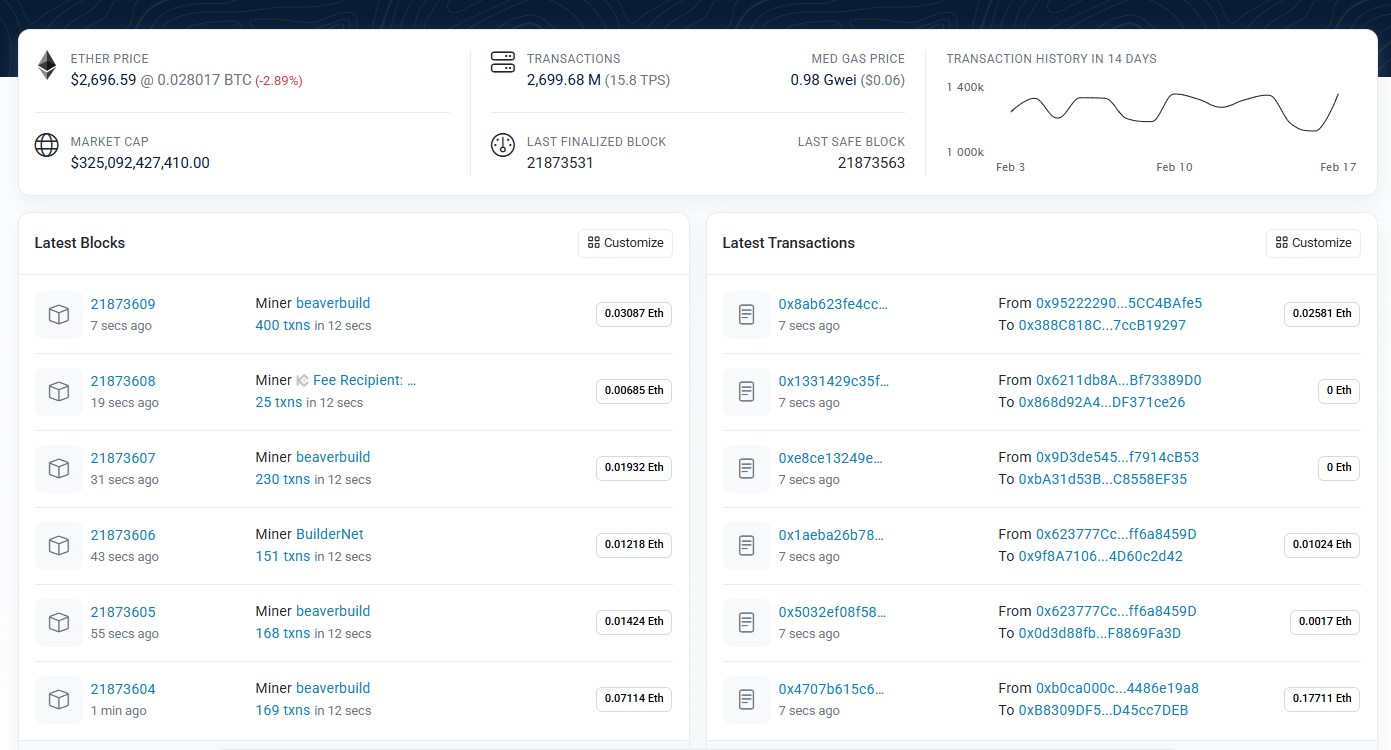Open recipient address 0xbA31d53B...C8558EF35
This screenshot has height=750, width=1391.
pyautogui.click(x=1103, y=479)
